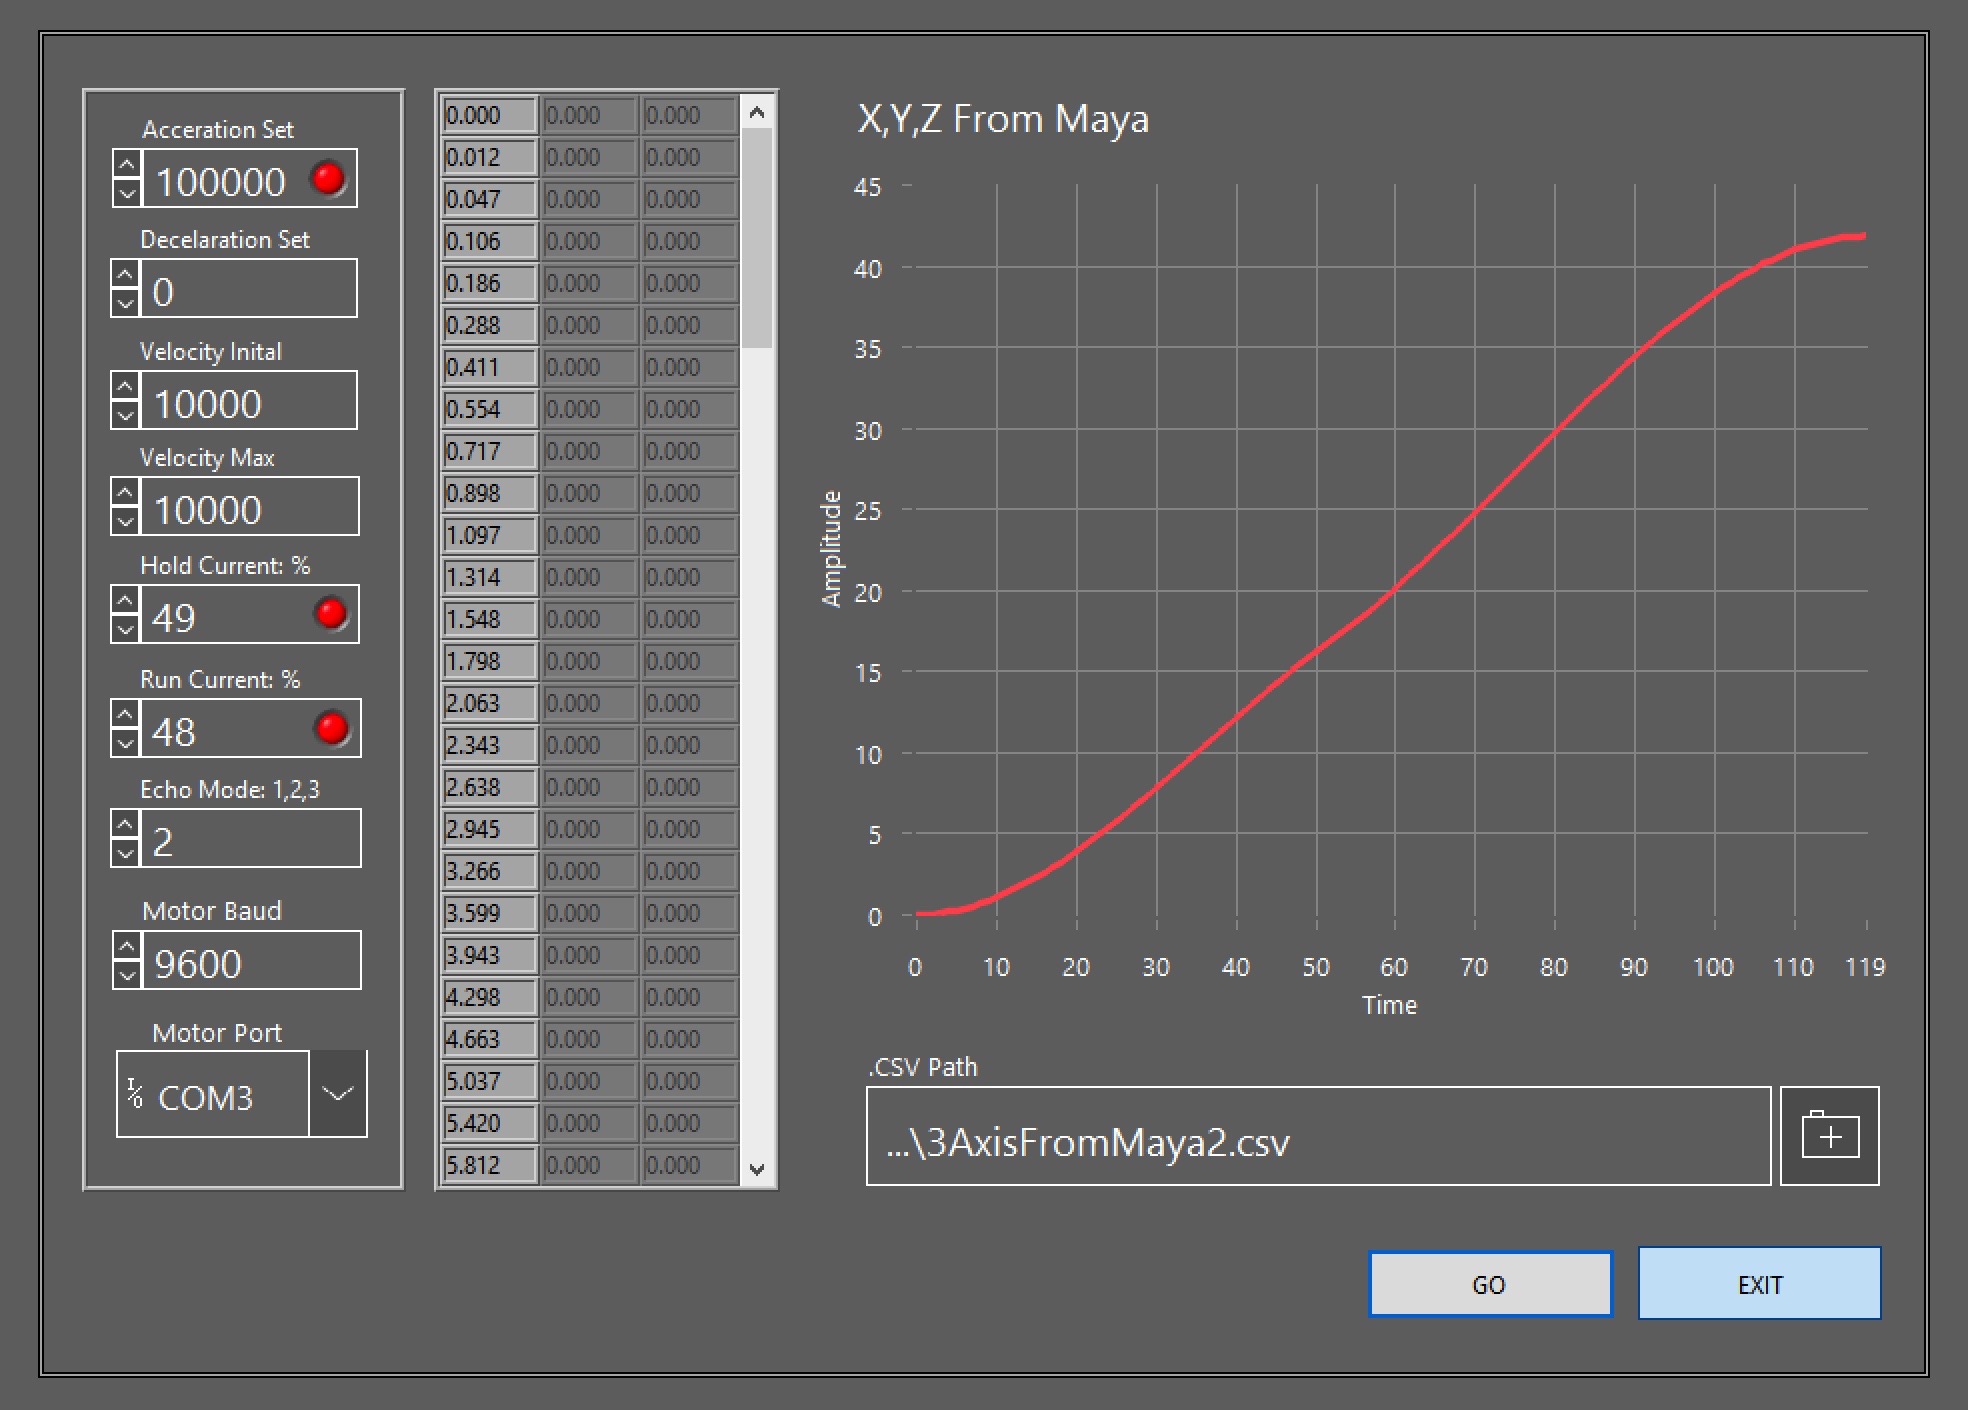Increment the Velocity Inital value
Screen dimensions: 1968x1410
click(x=125, y=386)
